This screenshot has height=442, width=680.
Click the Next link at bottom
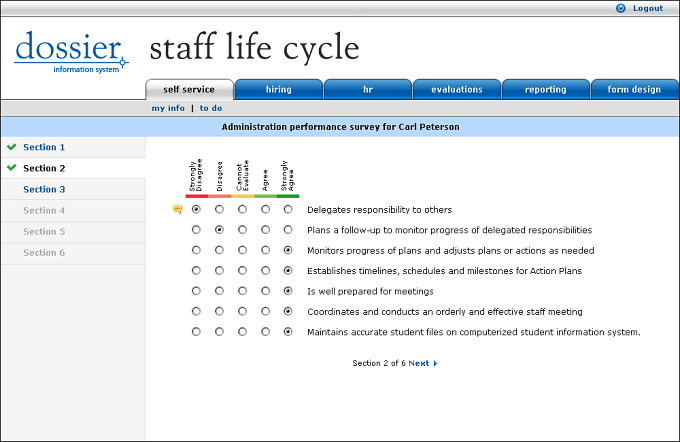pos(418,363)
